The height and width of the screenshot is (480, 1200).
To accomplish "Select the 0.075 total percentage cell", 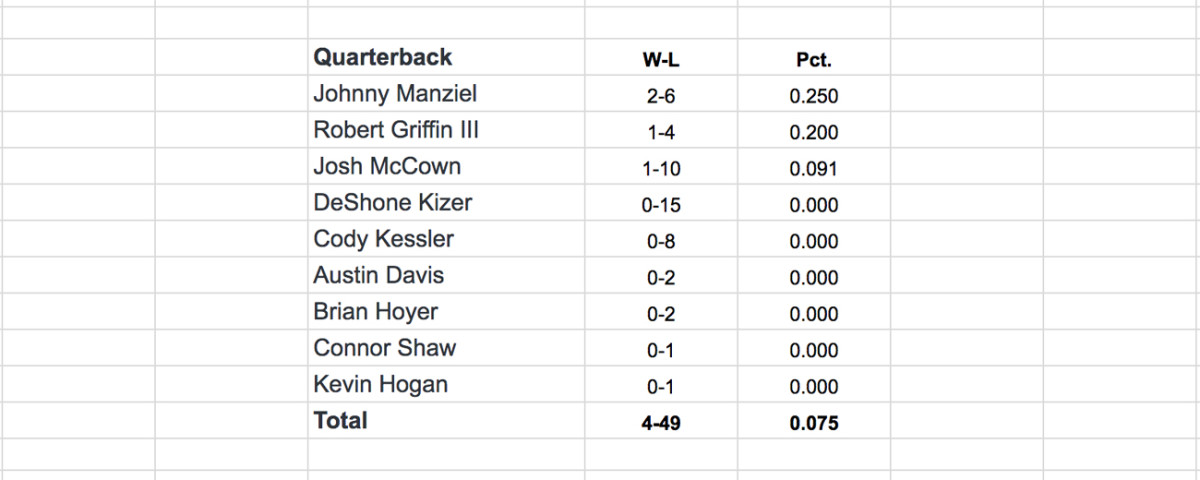I will (x=813, y=423).
